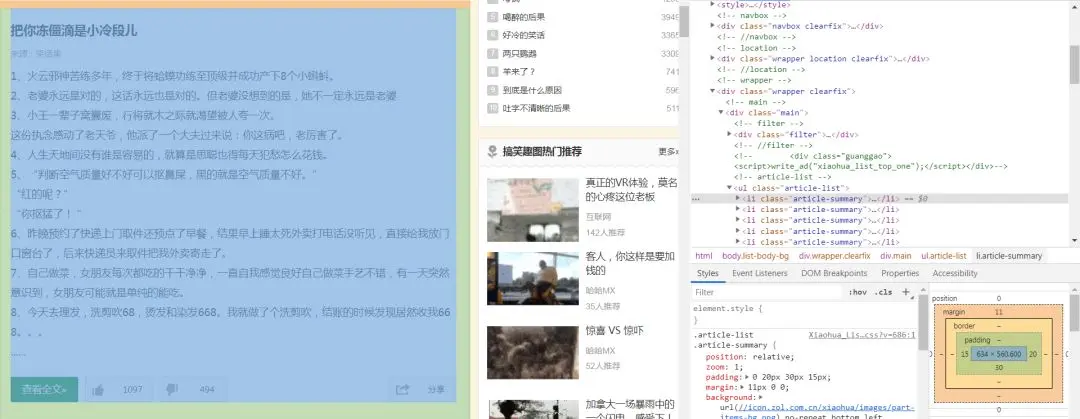Viewport: 1080px width, 419px height.
Task: Select the html breadcrumb
Action: [704, 256]
